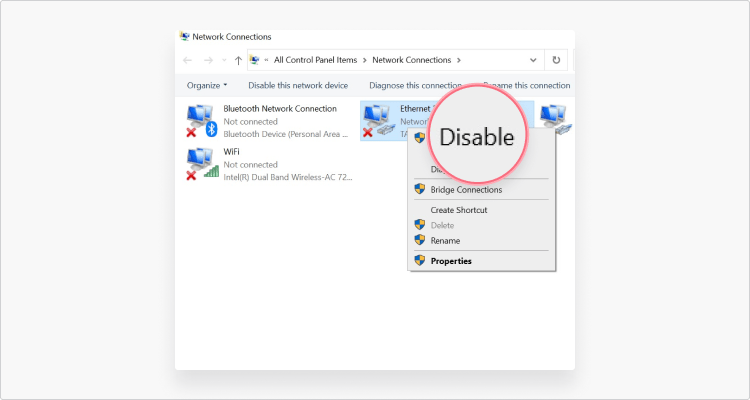Select the Ethernet adapter icon

[x=378, y=121]
